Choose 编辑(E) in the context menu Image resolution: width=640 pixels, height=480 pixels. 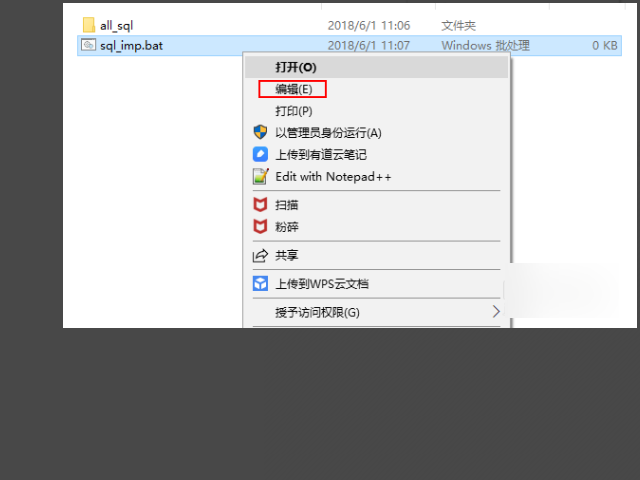click(x=376, y=89)
